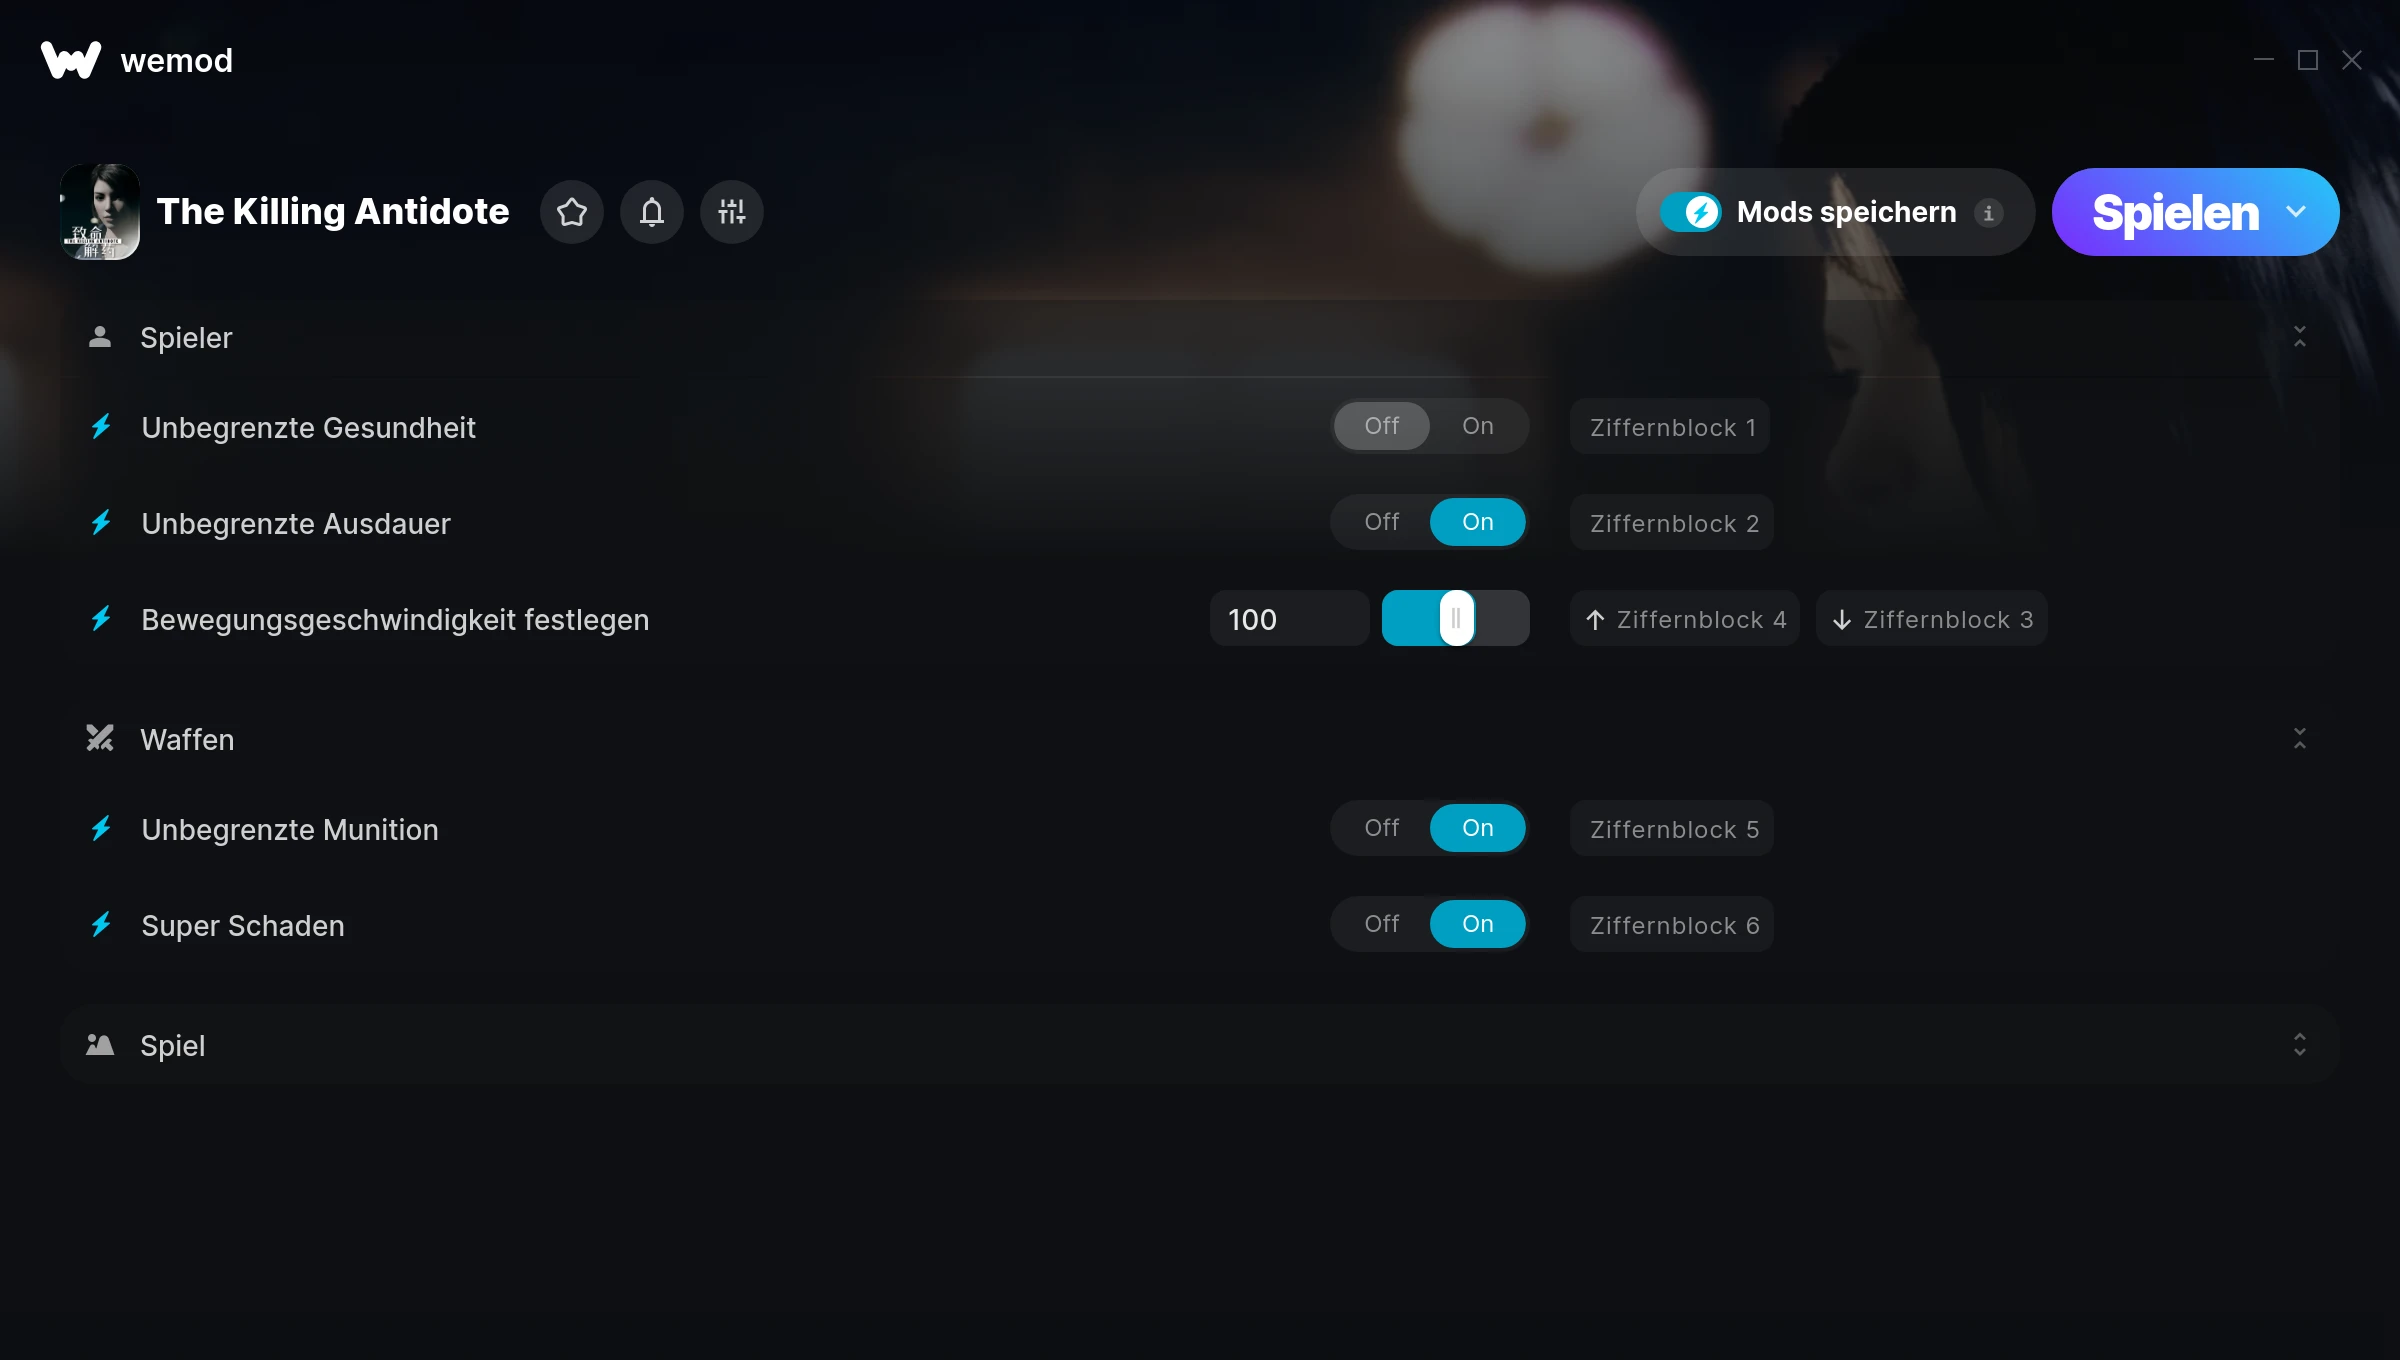
Task: Click the lightning icon beside Unbegrenzte Gesundheit
Action: coord(101,427)
